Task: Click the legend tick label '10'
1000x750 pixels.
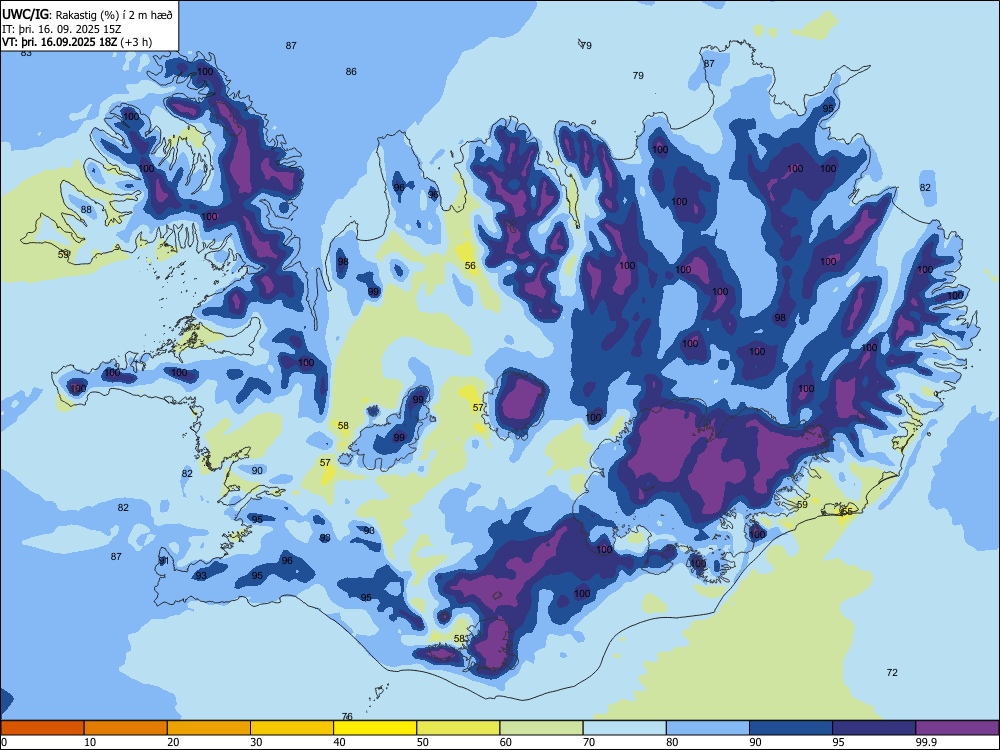Action: click(x=90, y=742)
